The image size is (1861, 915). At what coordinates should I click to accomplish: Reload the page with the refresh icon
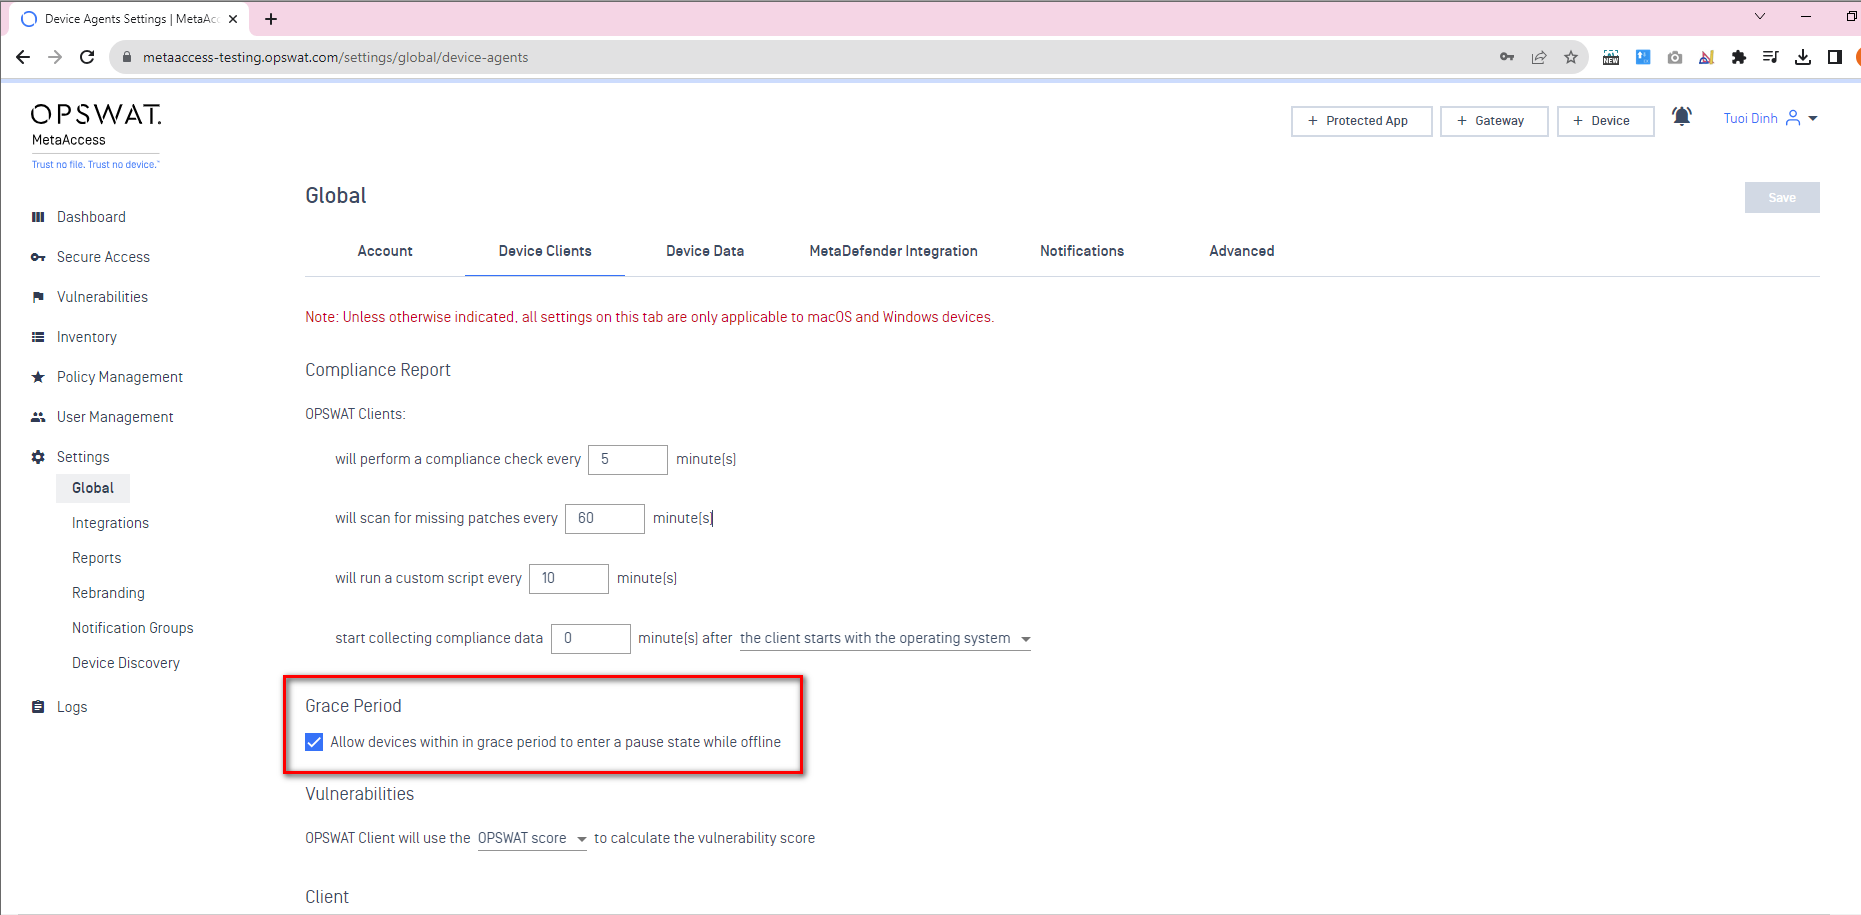87,57
